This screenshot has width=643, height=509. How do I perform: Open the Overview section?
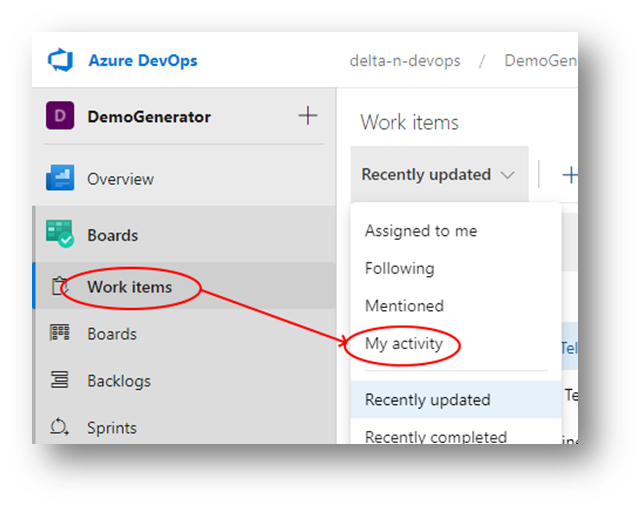tap(121, 179)
